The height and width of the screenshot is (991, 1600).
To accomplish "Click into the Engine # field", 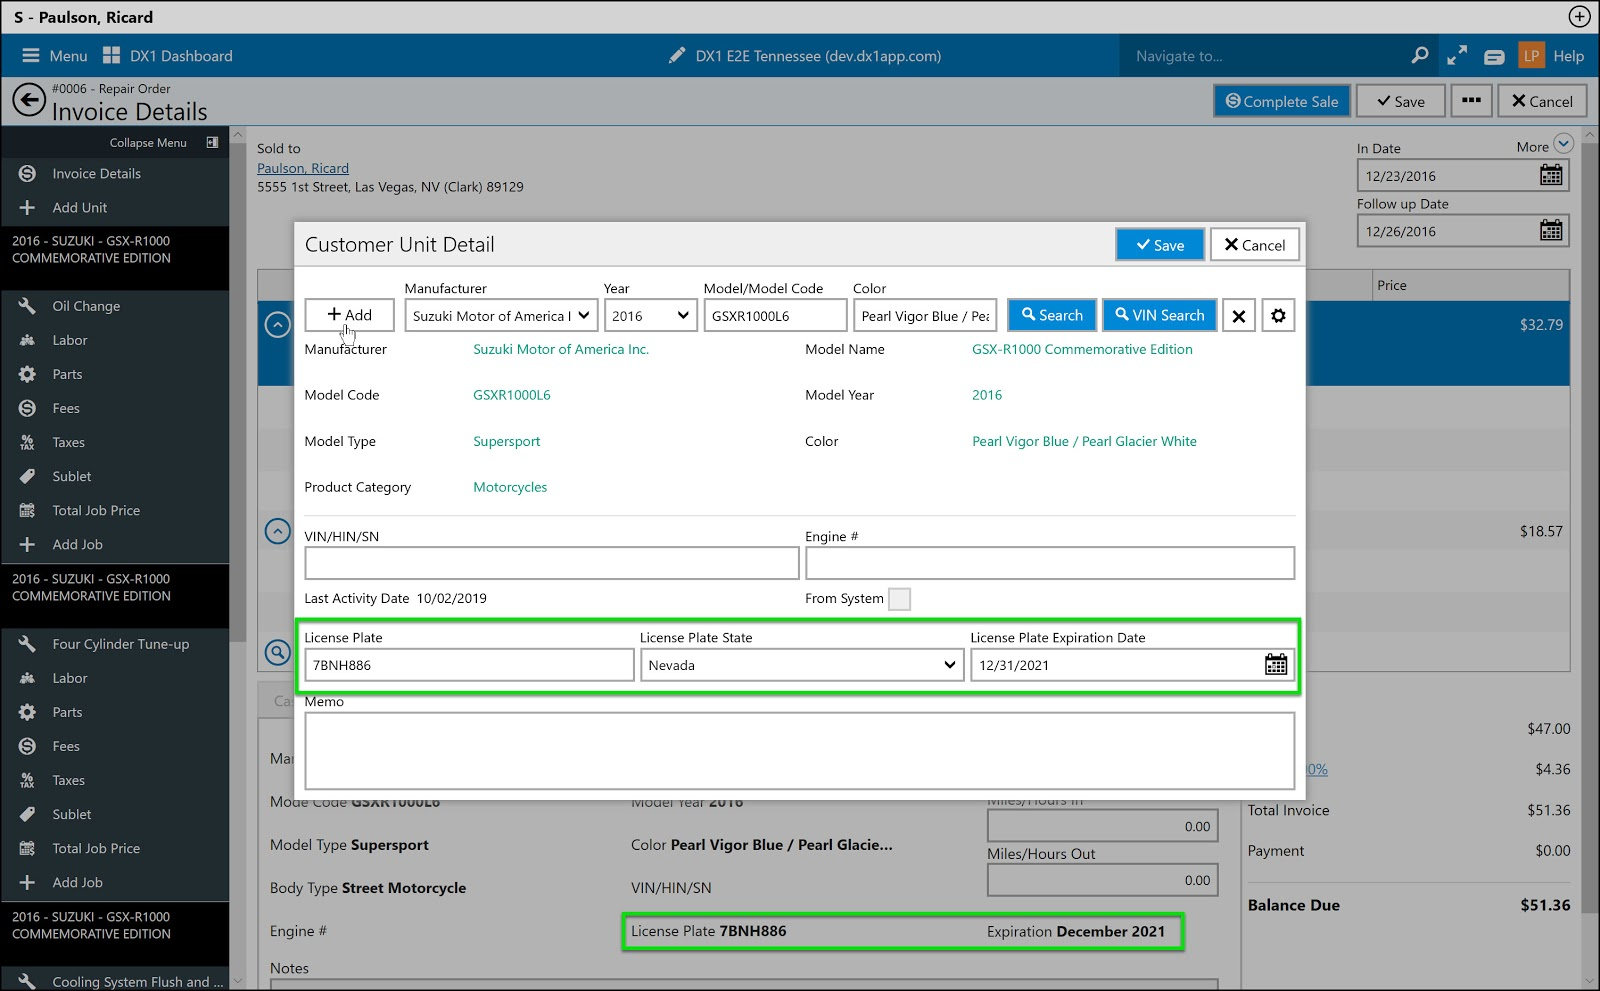I will 1050,563.
